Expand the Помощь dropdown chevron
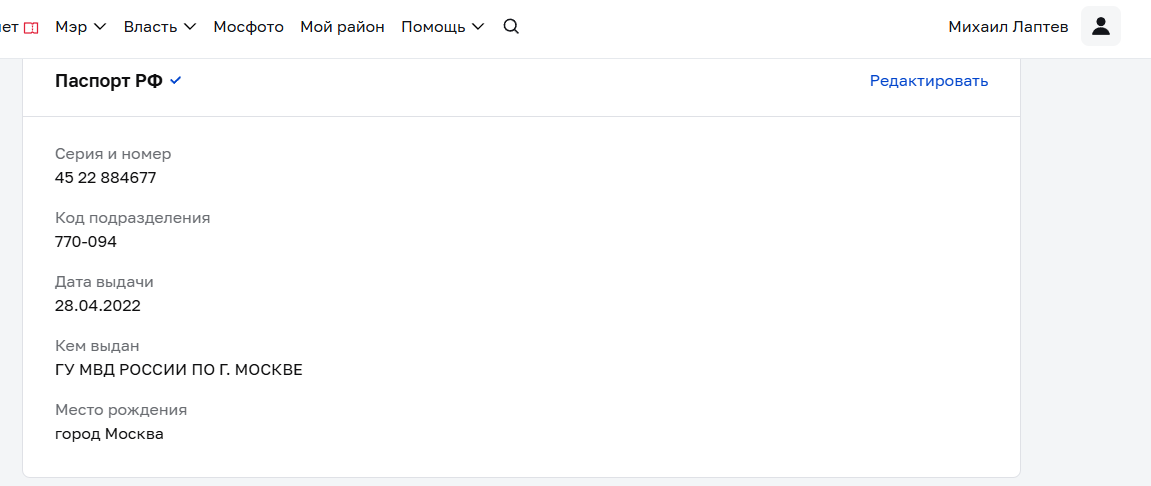The width and height of the screenshot is (1151, 486). pos(478,27)
